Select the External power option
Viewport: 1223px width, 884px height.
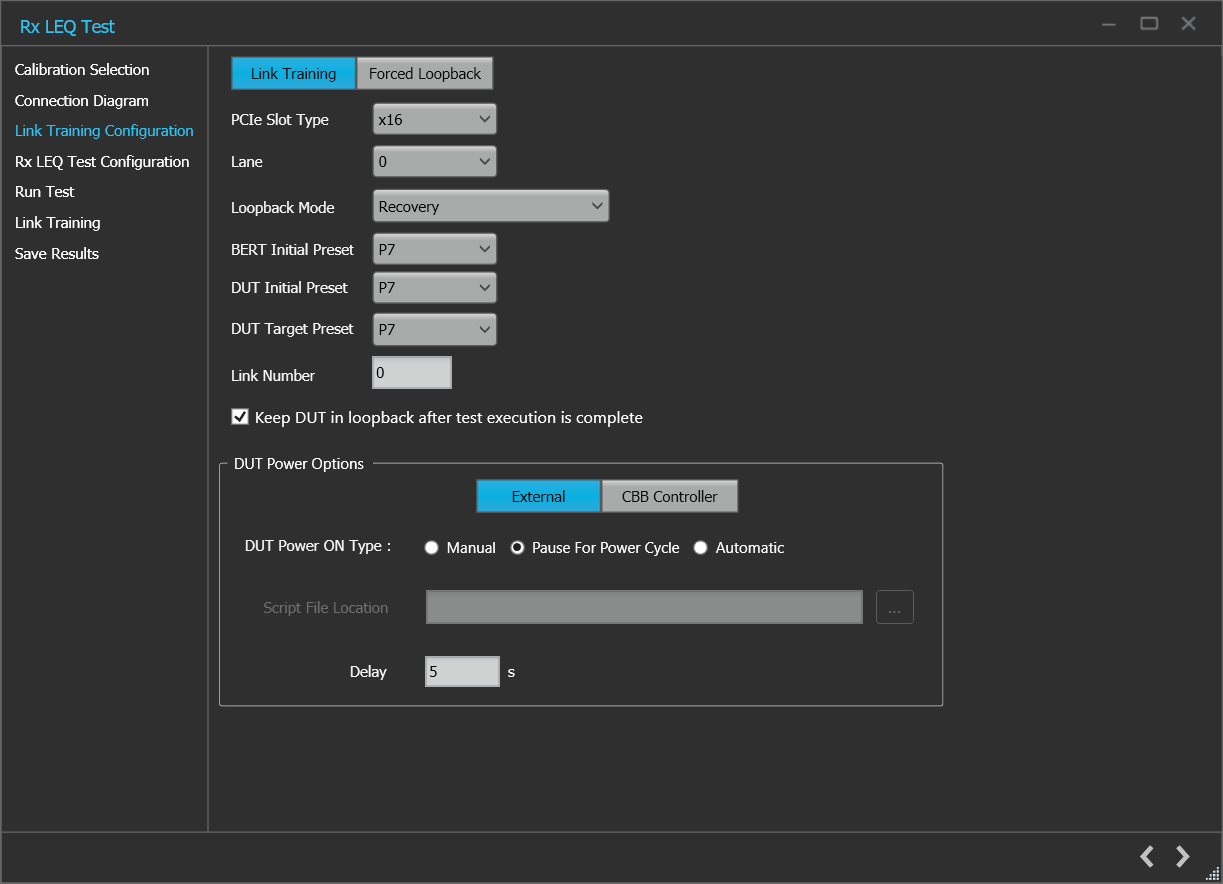538,495
